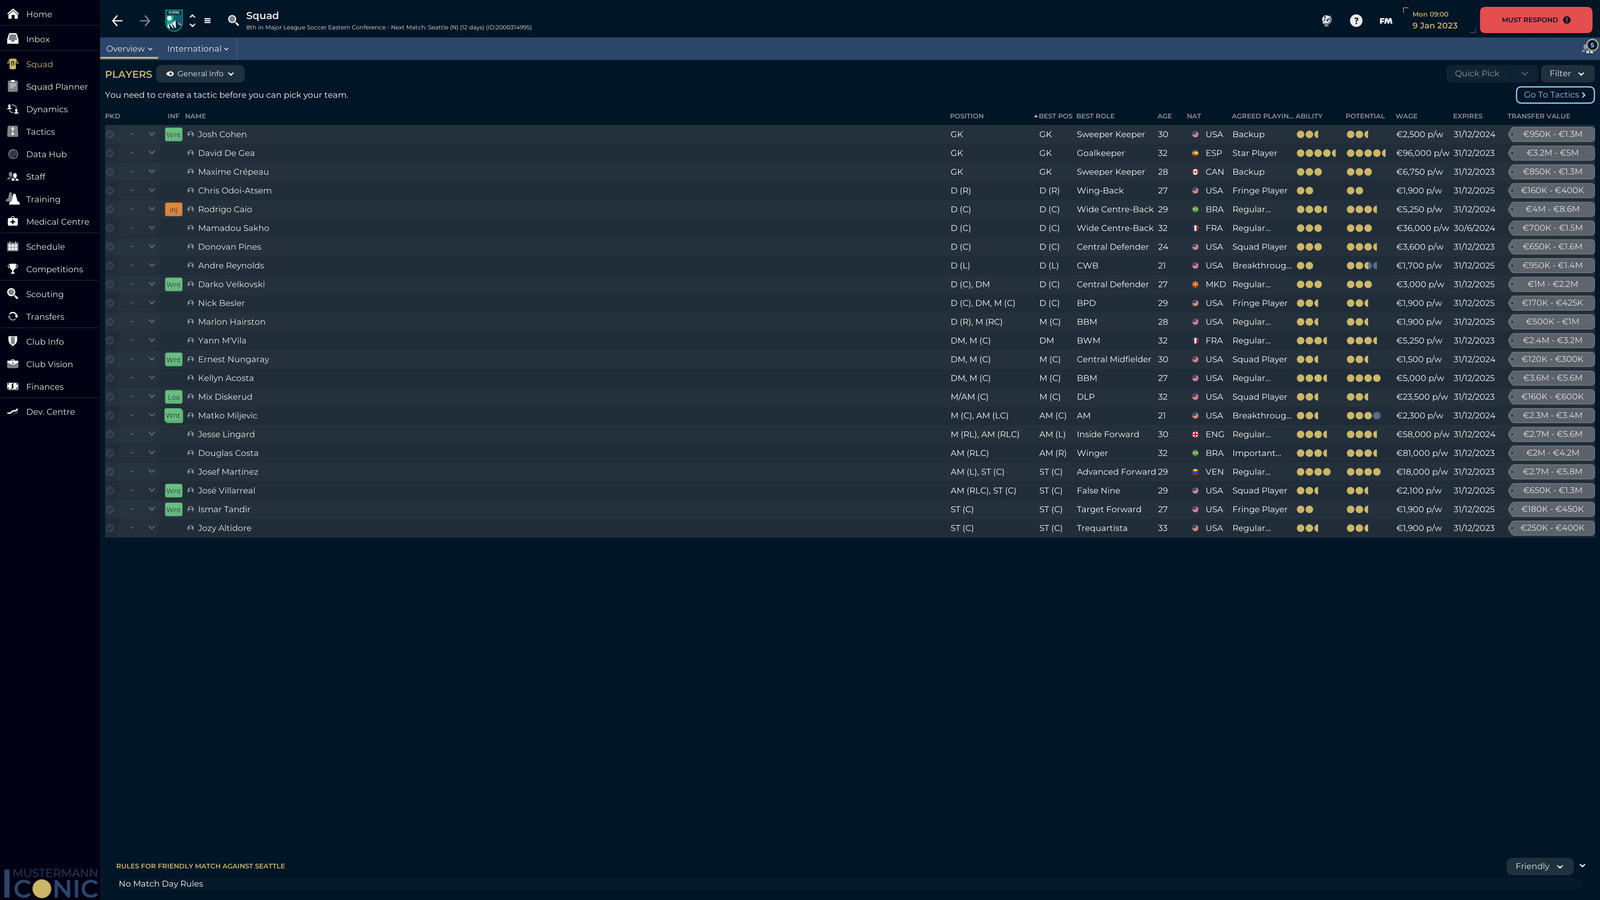Click the Go To Tactics button
This screenshot has width=1600, height=900.
tap(1554, 95)
